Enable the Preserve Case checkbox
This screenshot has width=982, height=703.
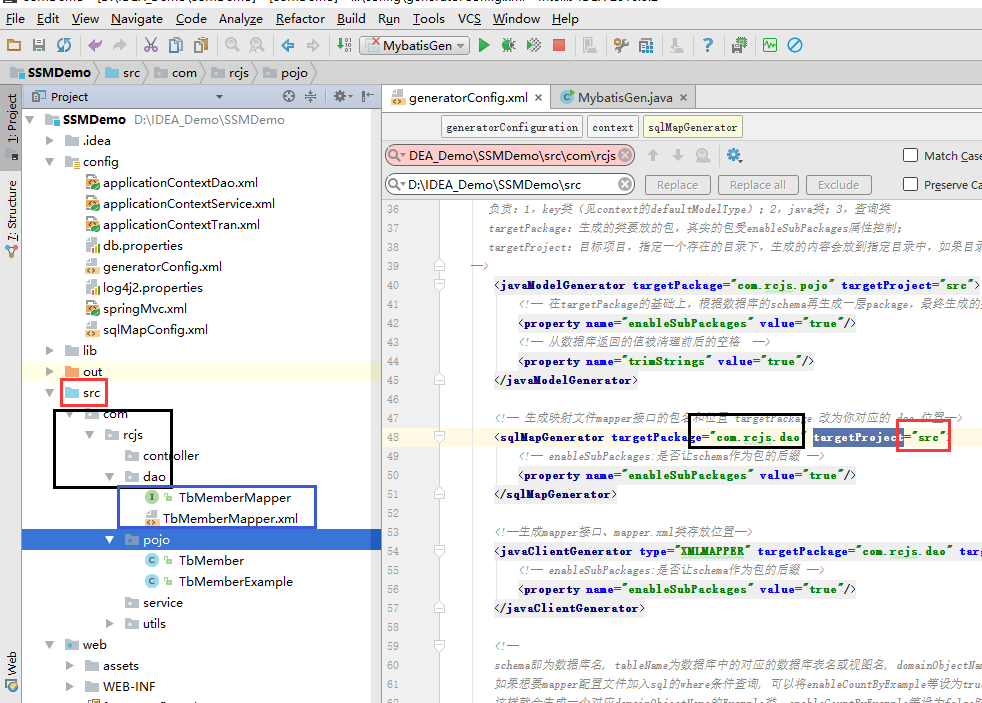[911, 184]
